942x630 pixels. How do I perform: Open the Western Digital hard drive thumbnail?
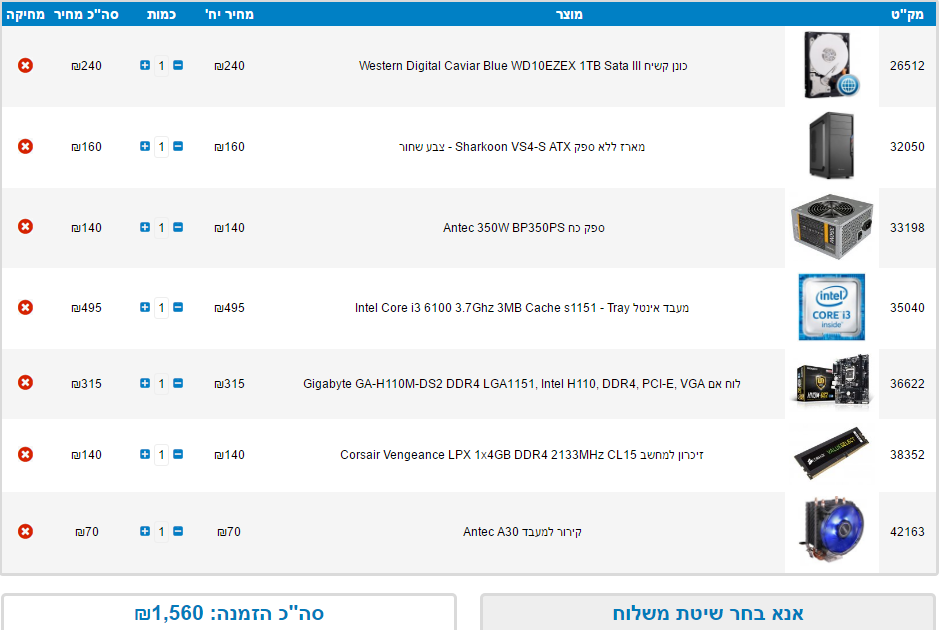[x=831, y=65]
